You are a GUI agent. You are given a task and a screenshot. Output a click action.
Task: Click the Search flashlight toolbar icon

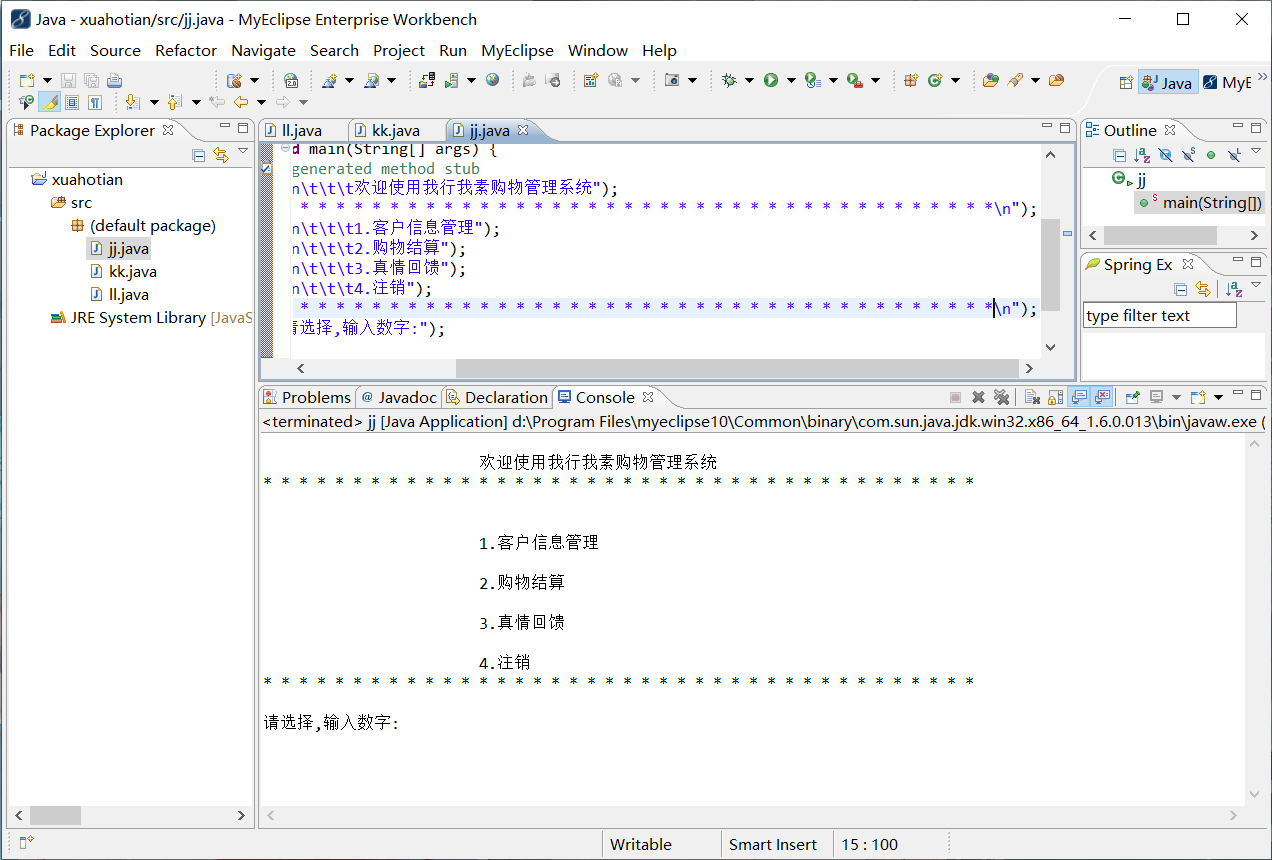(1015, 80)
